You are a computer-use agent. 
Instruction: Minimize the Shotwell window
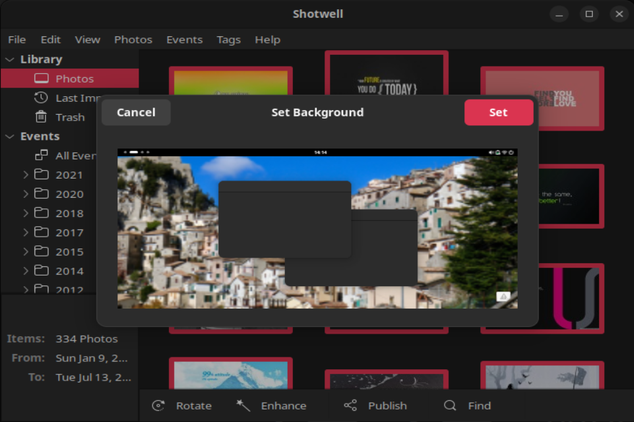[559, 14]
